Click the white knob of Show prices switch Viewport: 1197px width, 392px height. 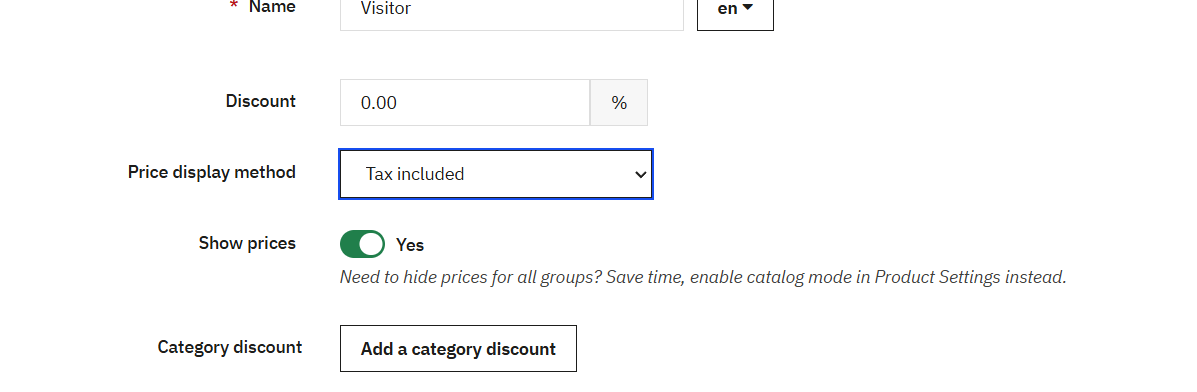coord(371,245)
